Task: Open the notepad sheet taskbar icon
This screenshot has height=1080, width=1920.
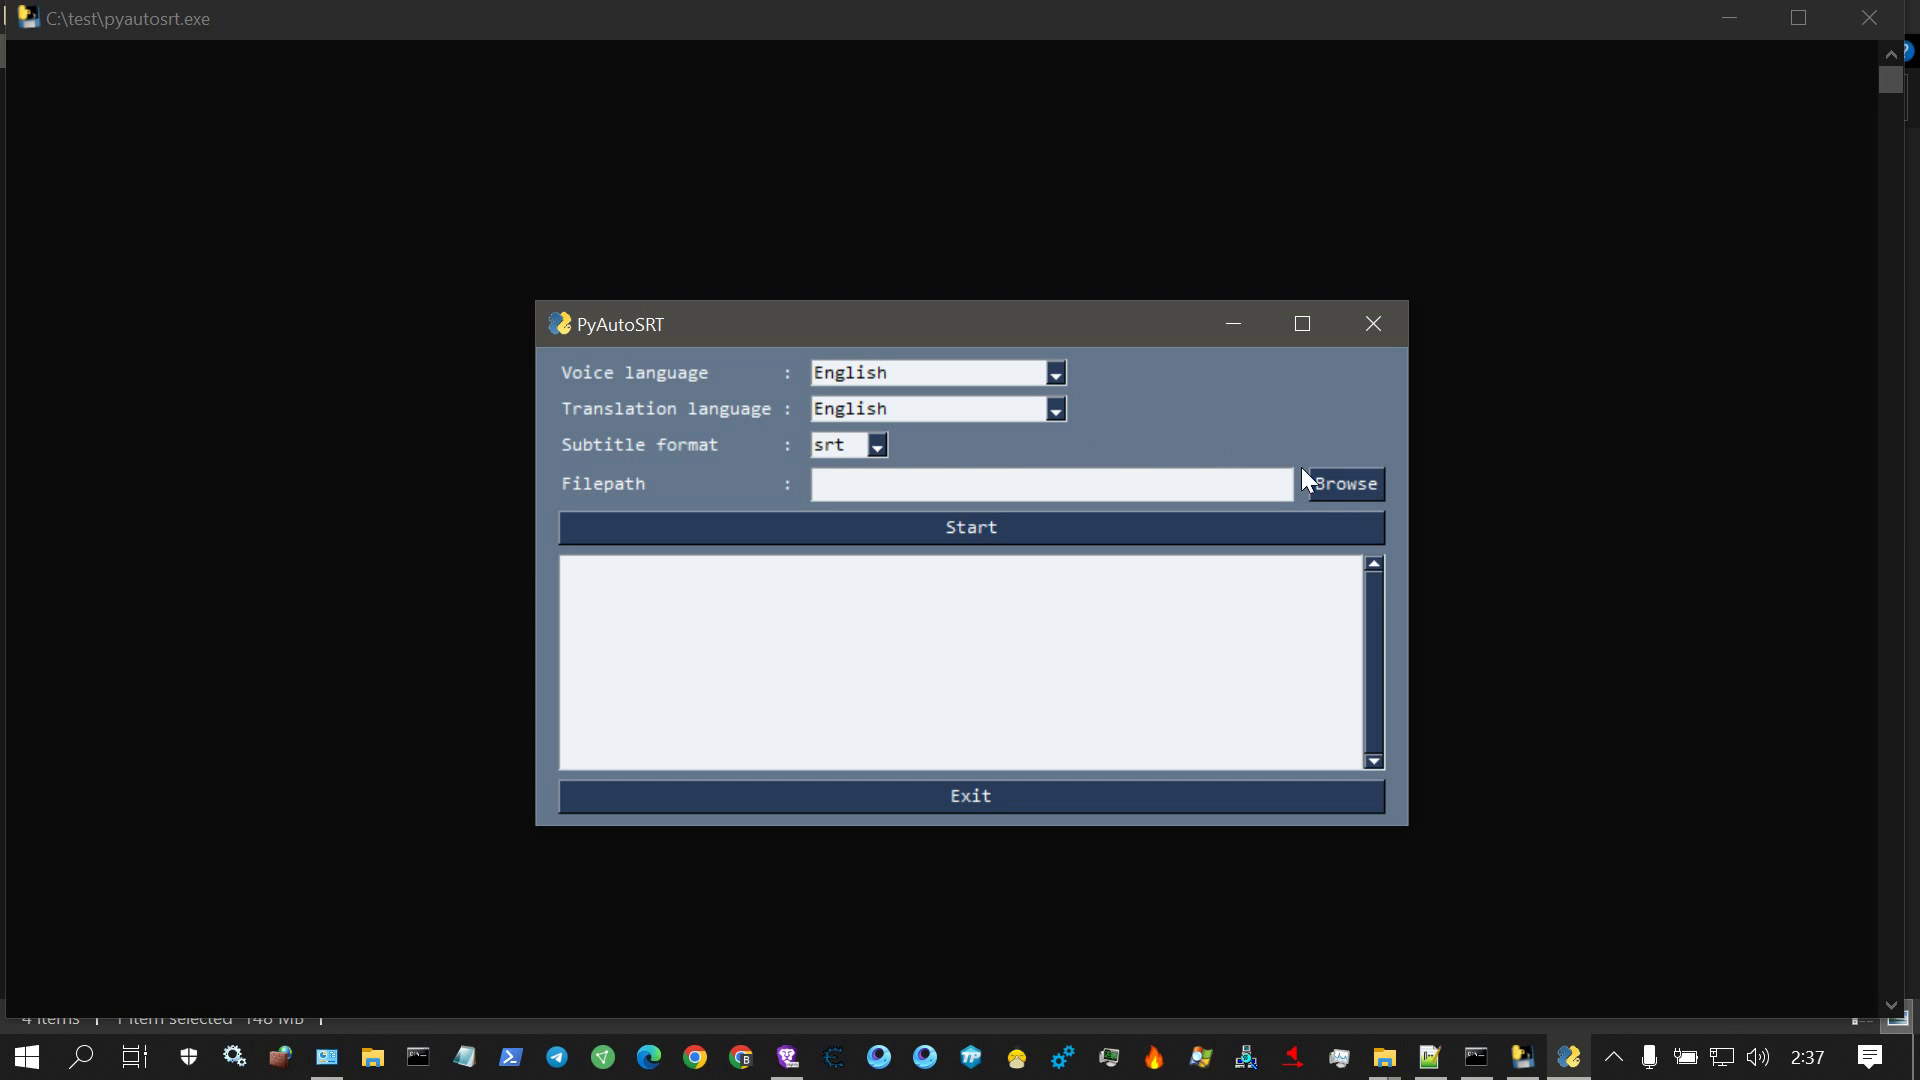Action: tap(464, 1057)
